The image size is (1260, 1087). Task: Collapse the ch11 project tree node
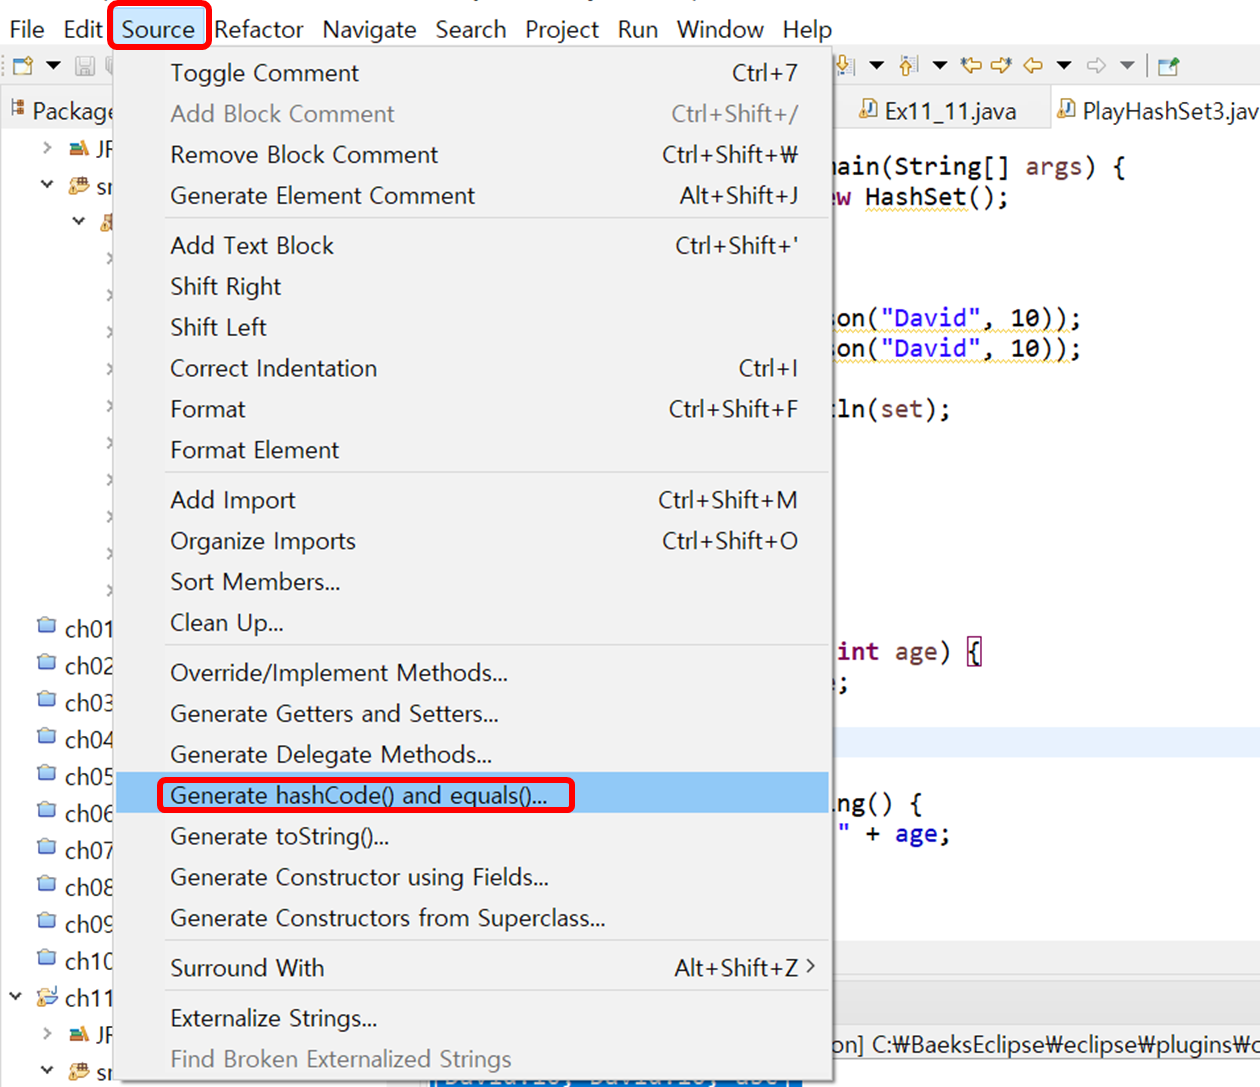(16, 996)
